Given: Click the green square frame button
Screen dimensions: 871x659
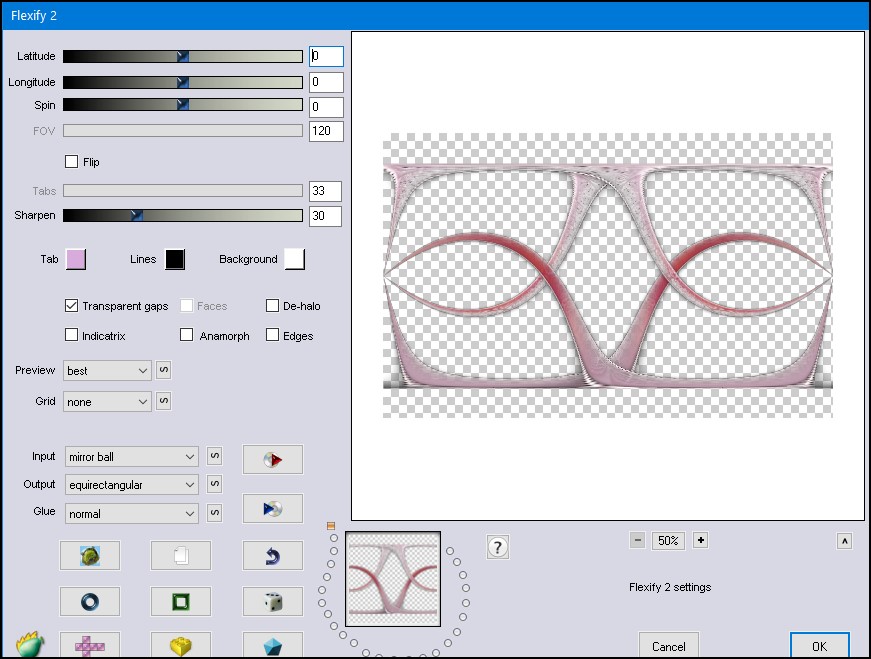Looking at the screenshot, I should 181,601.
